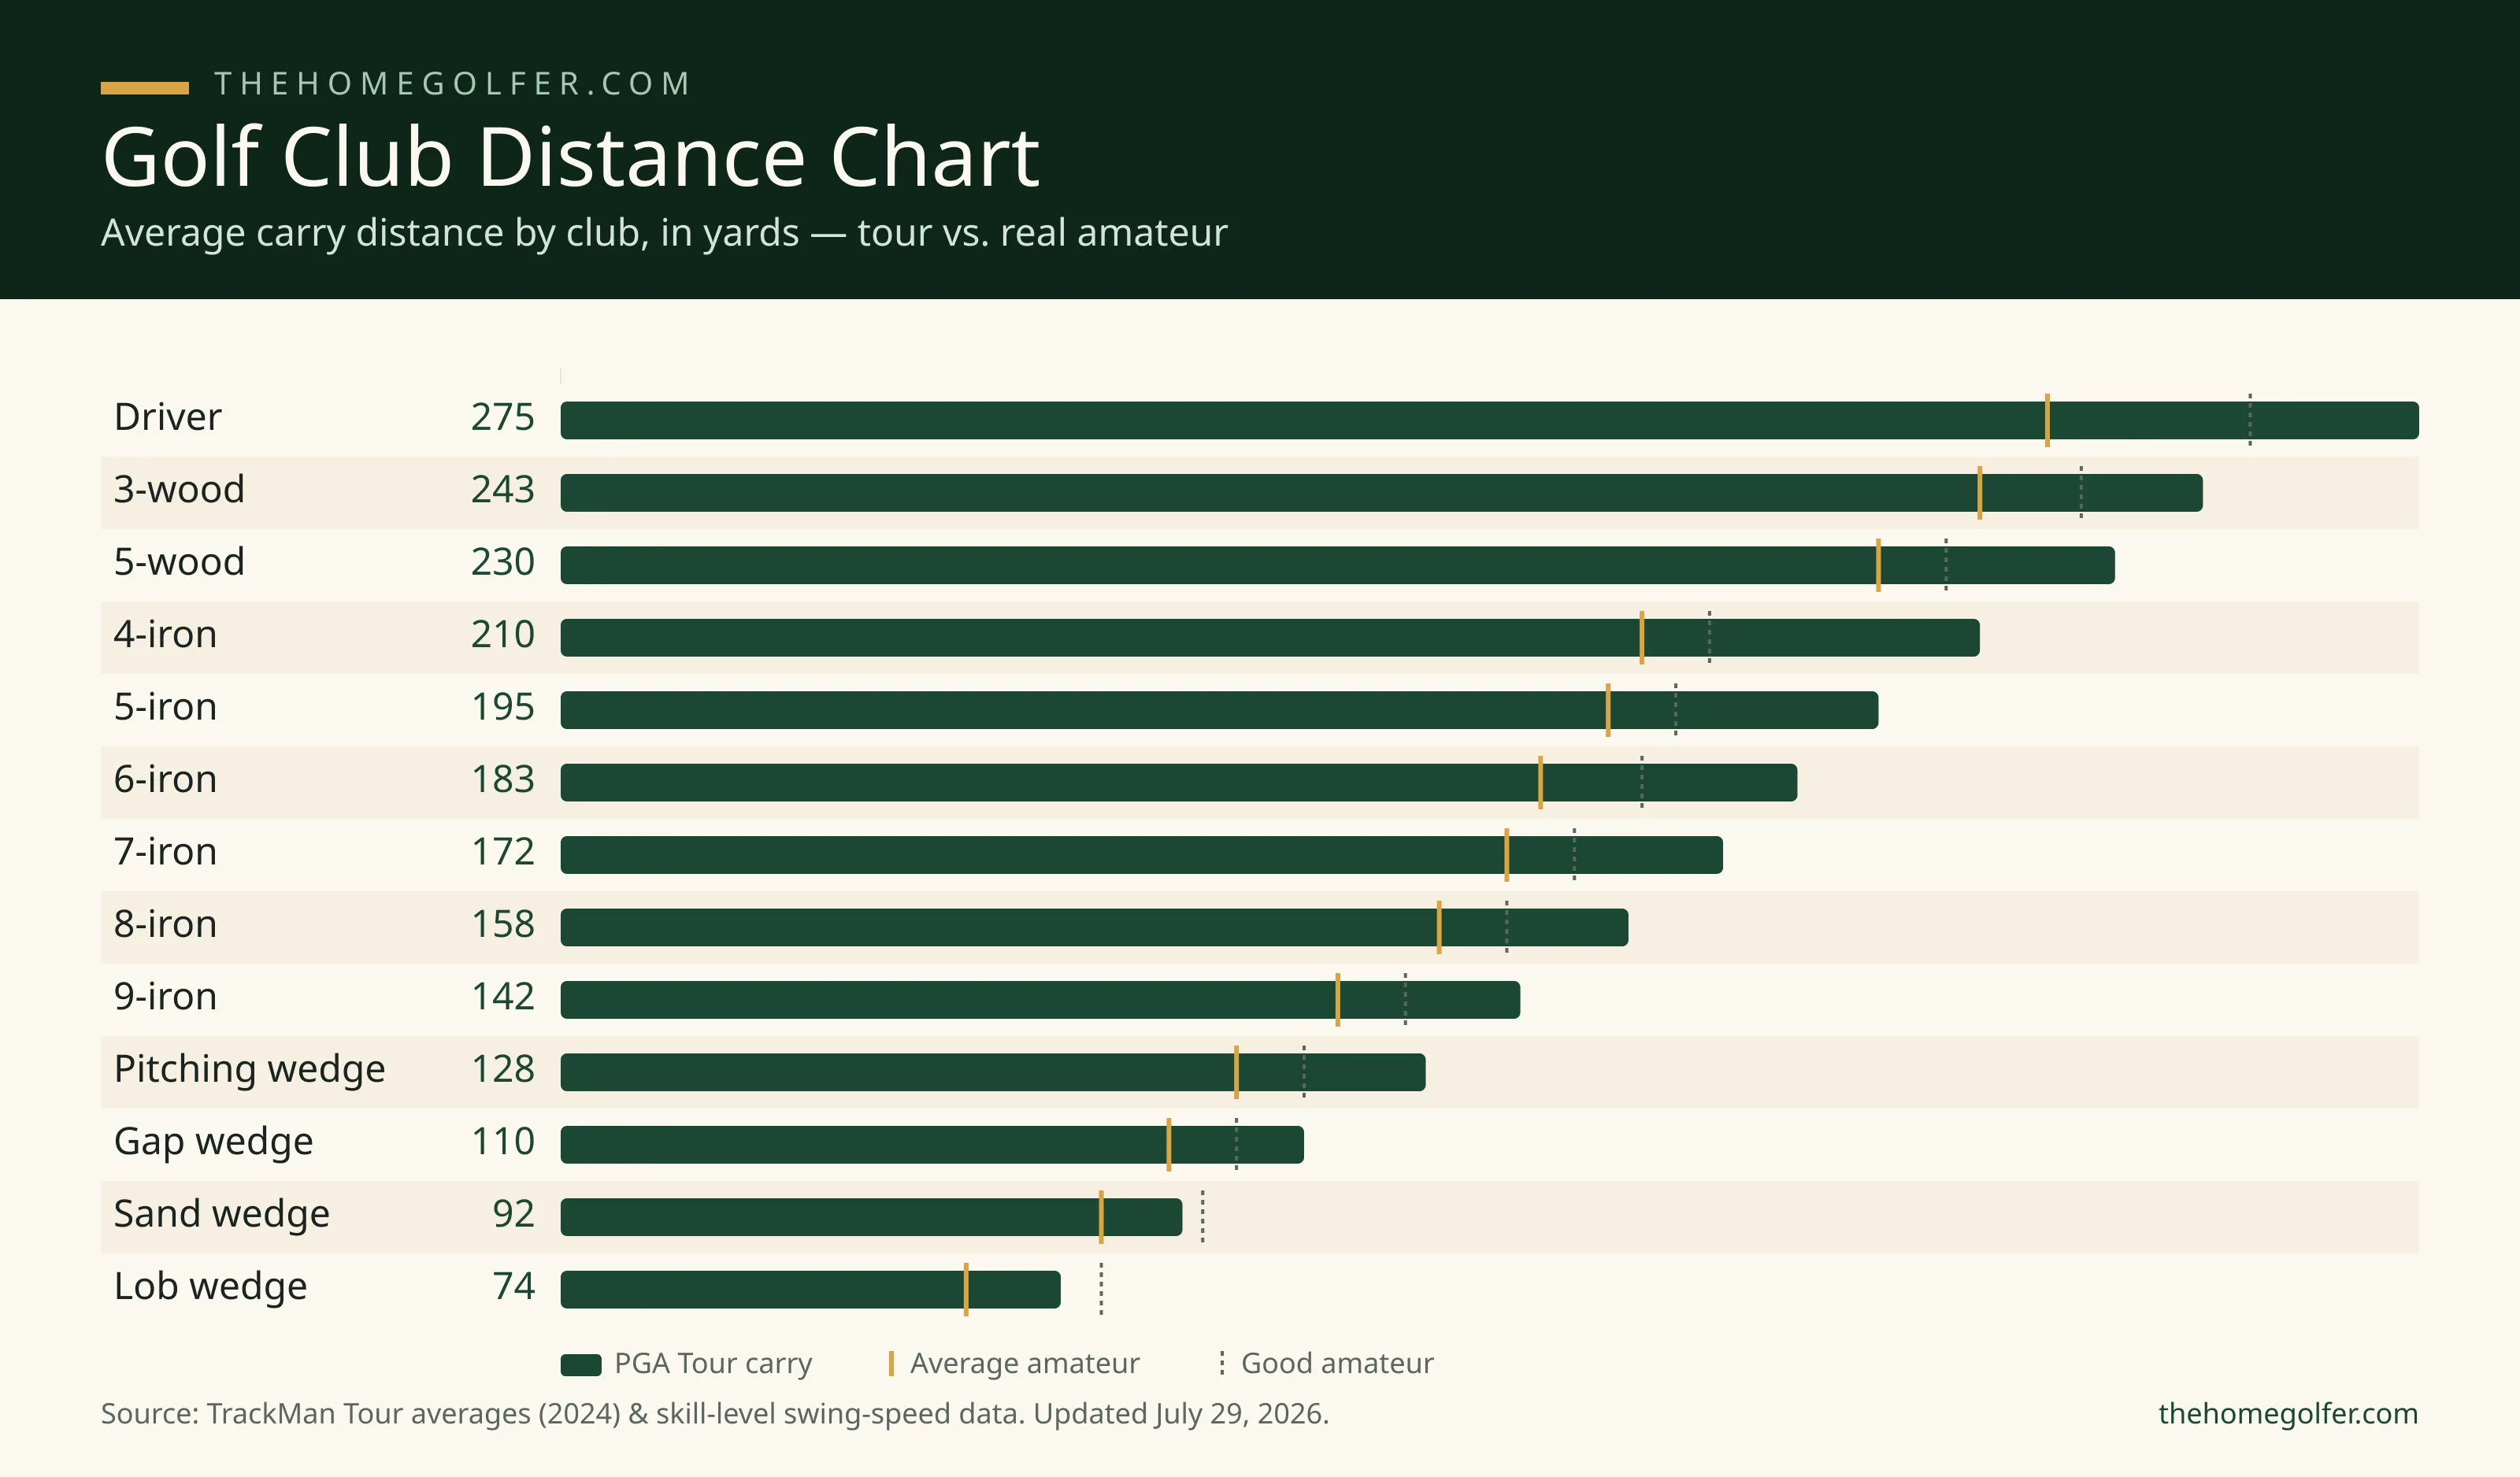Screen dimensions: 2520x1477
Task: Select the Driver row label
Action: [x=167, y=417]
